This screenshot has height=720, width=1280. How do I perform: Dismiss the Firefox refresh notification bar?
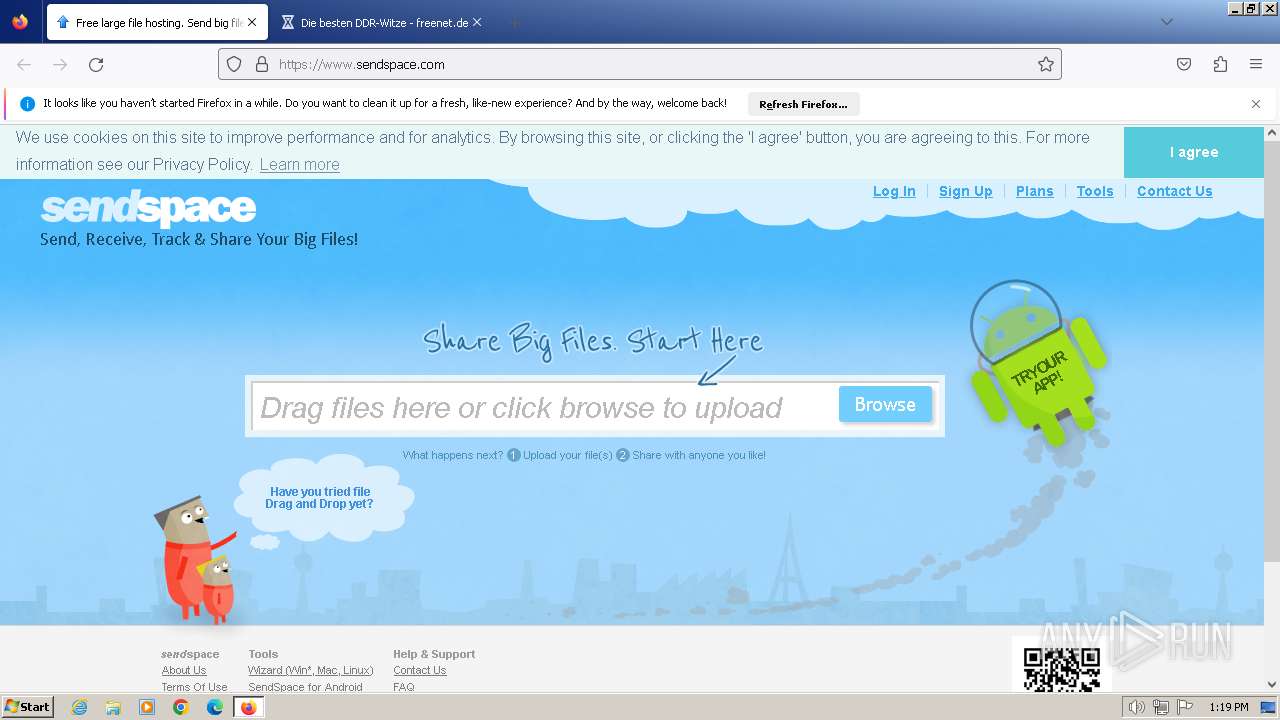point(1256,104)
